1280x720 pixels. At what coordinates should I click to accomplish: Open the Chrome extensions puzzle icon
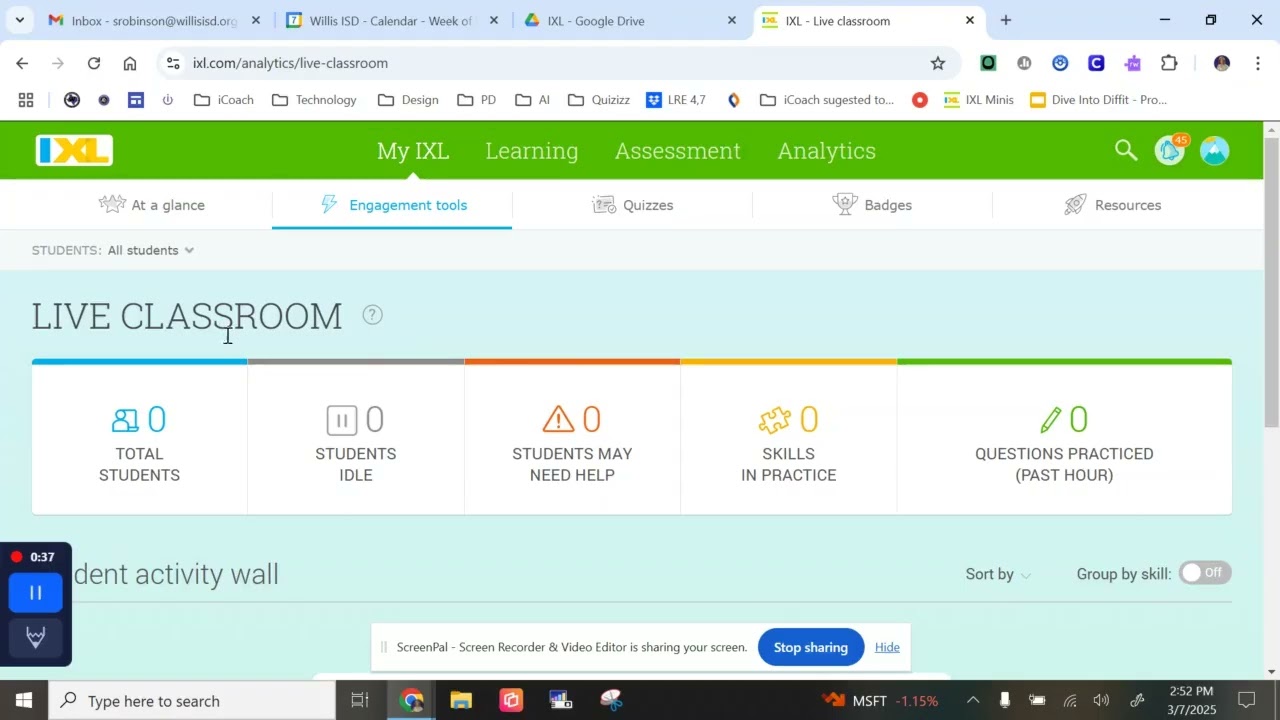[x=1169, y=63]
